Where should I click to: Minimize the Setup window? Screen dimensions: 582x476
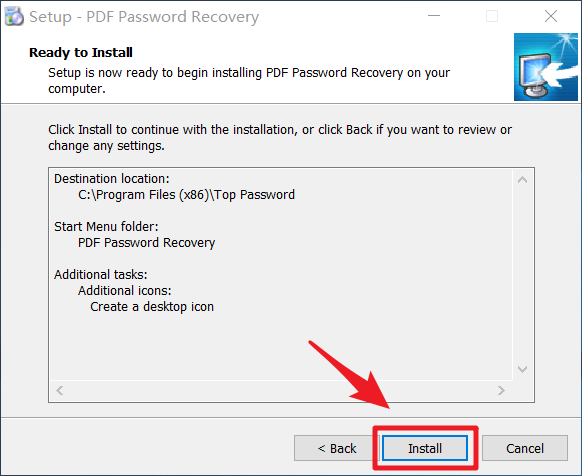(434, 16)
